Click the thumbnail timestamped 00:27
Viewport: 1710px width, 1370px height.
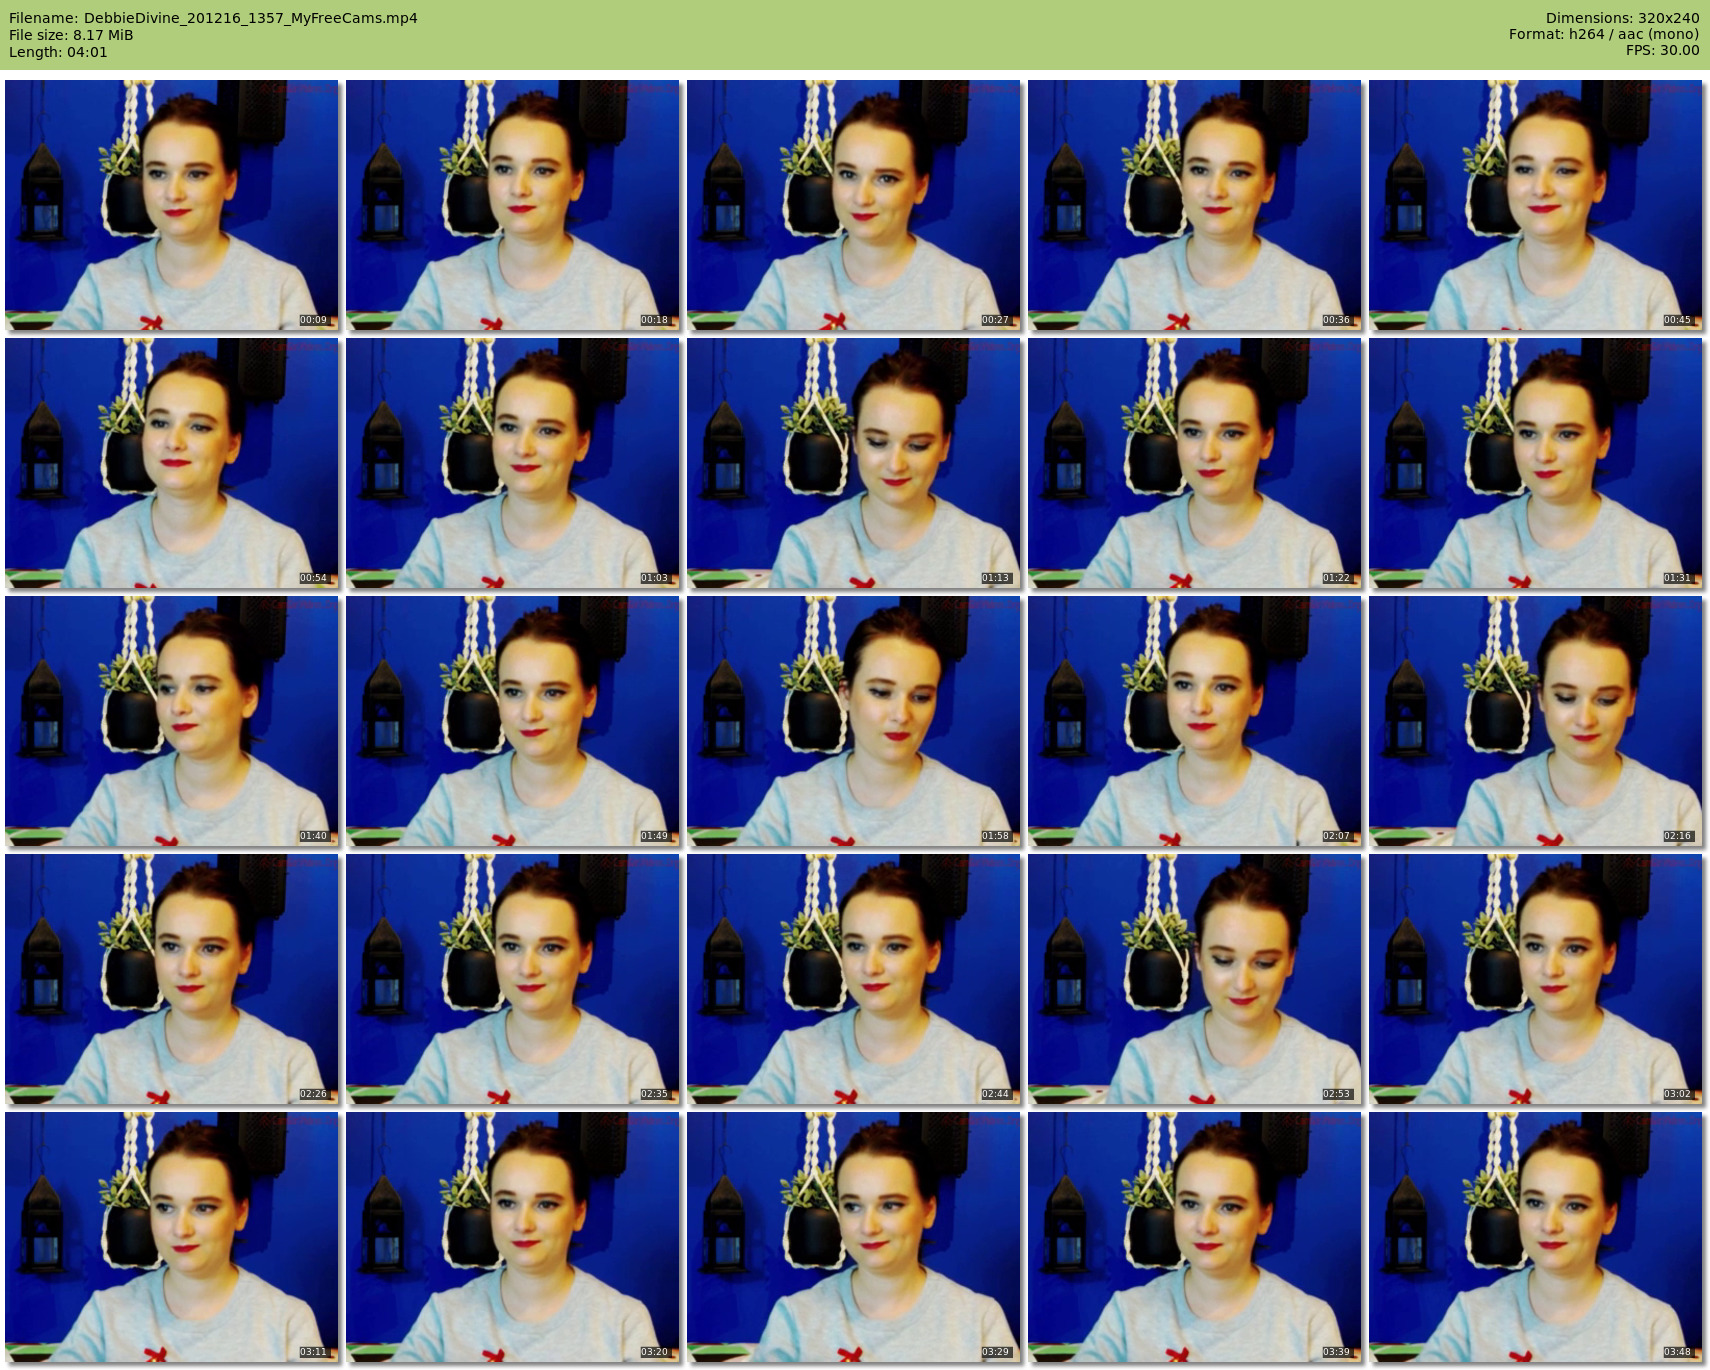(854, 205)
